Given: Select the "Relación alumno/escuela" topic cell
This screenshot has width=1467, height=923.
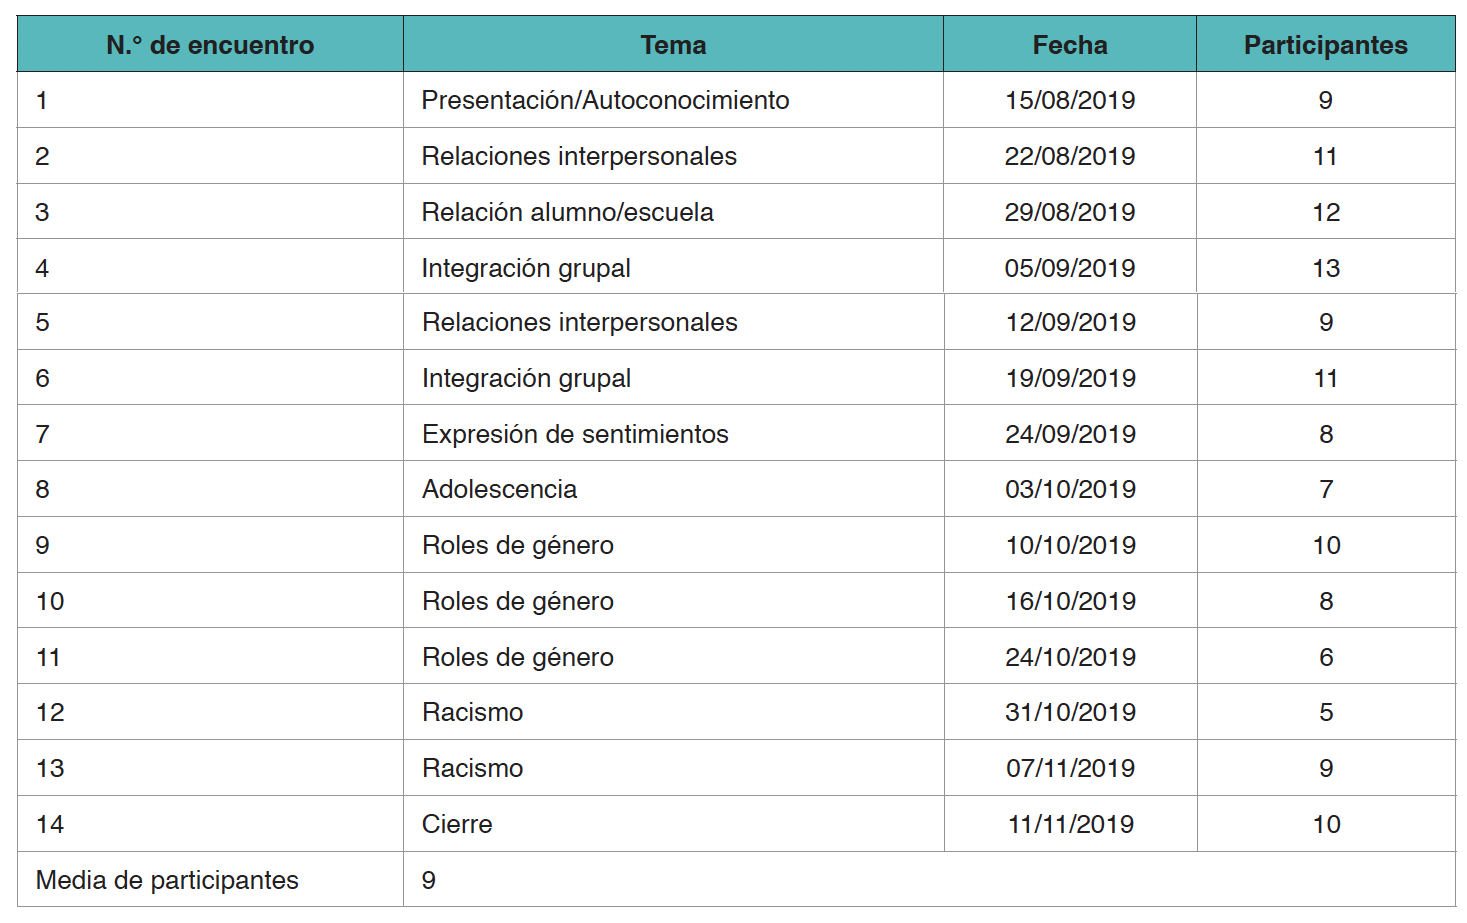Looking at the screenshot, I should pos(567,212).
